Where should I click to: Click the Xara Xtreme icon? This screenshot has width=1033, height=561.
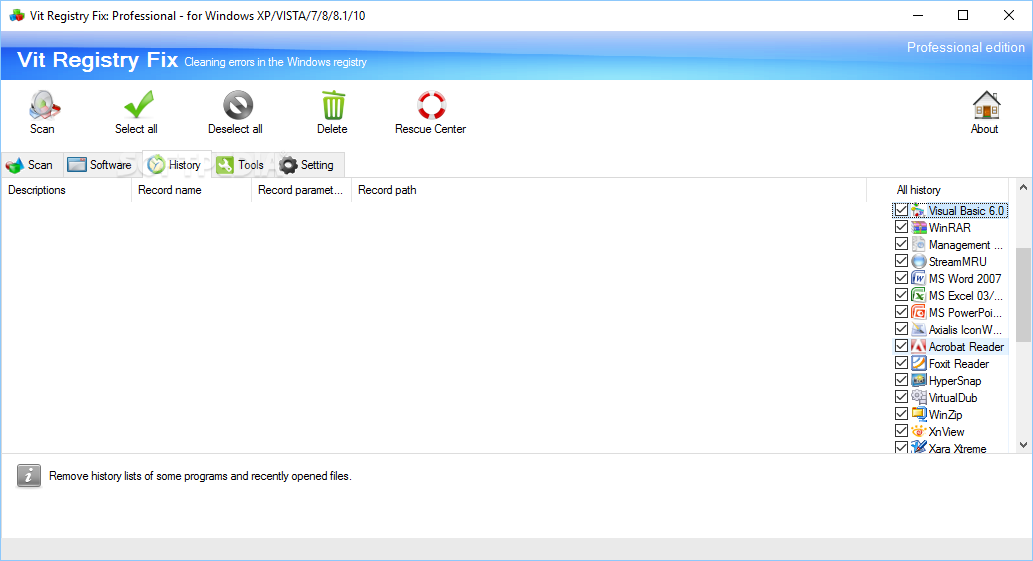pyautogui.click(x=918, y=448)
